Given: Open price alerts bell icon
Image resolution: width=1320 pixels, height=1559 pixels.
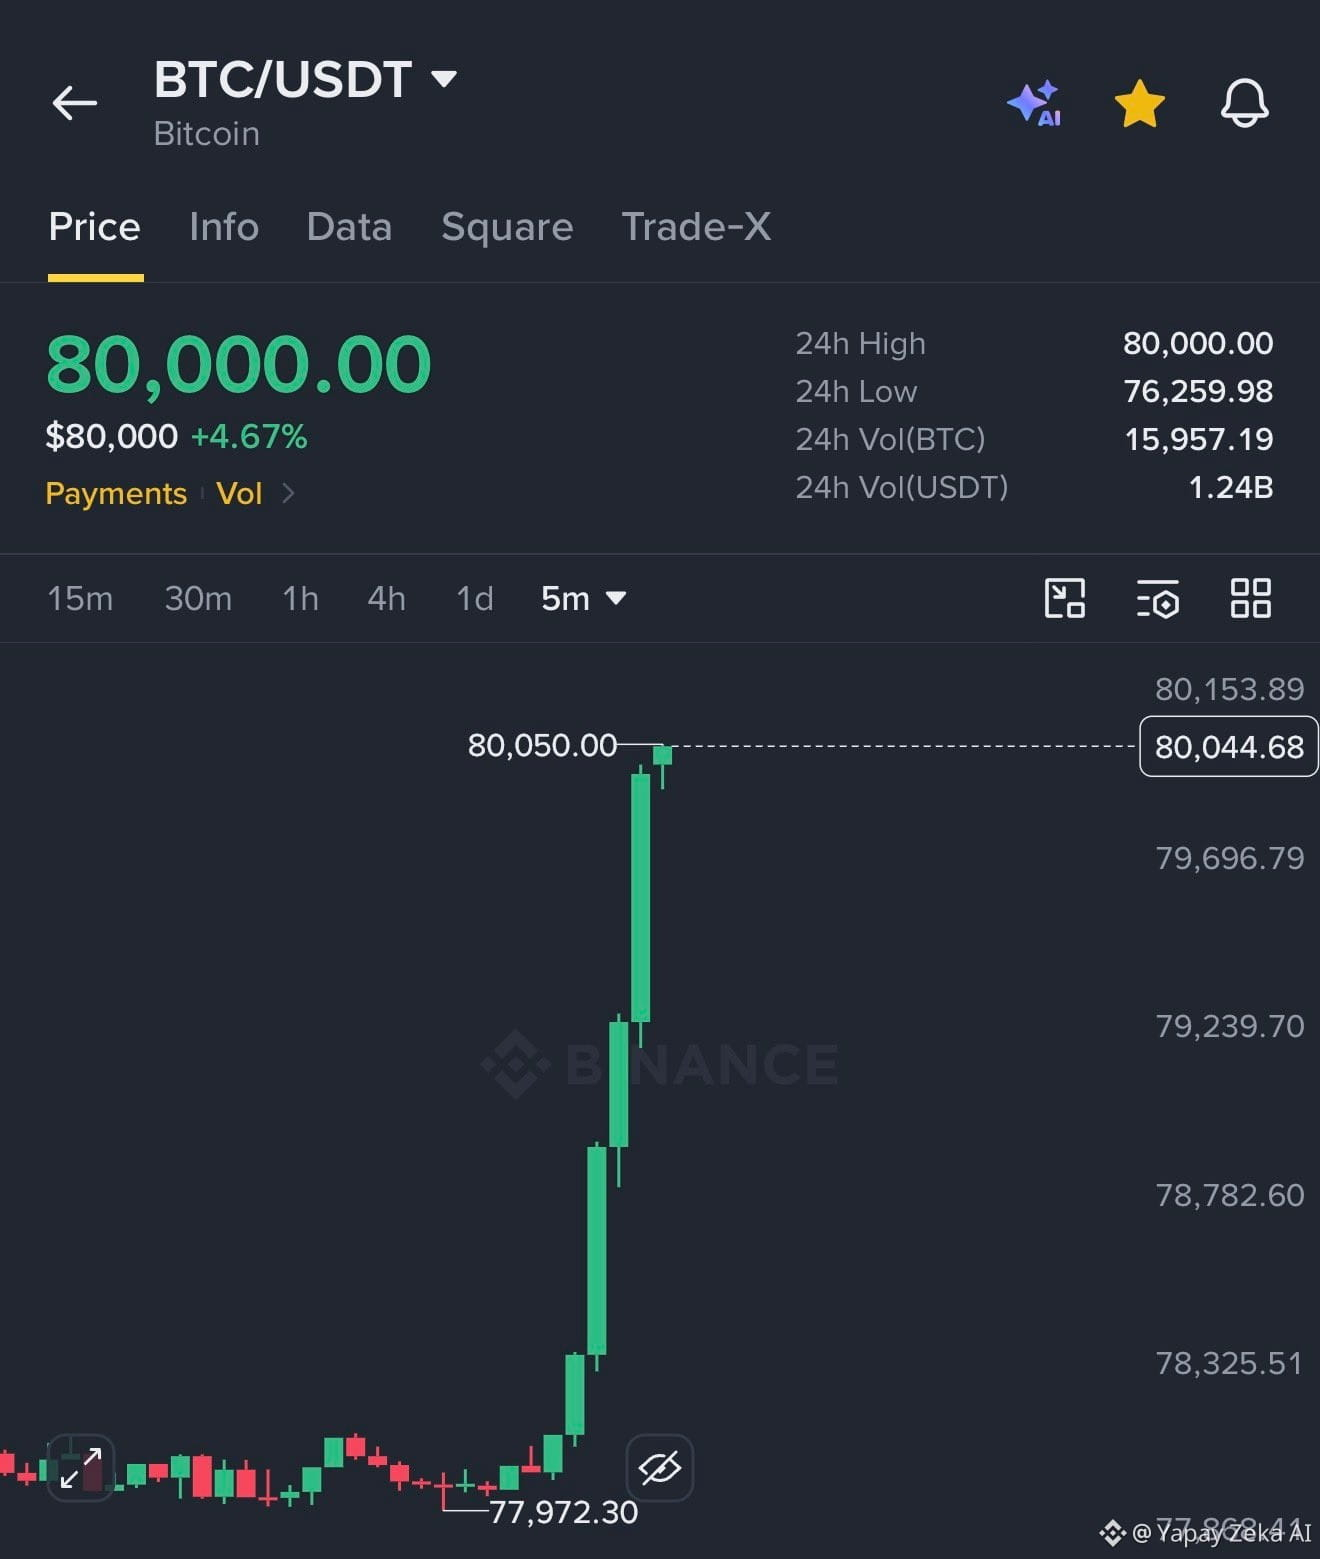Looking at the screenshot, I should click(x=1245, y=103).
